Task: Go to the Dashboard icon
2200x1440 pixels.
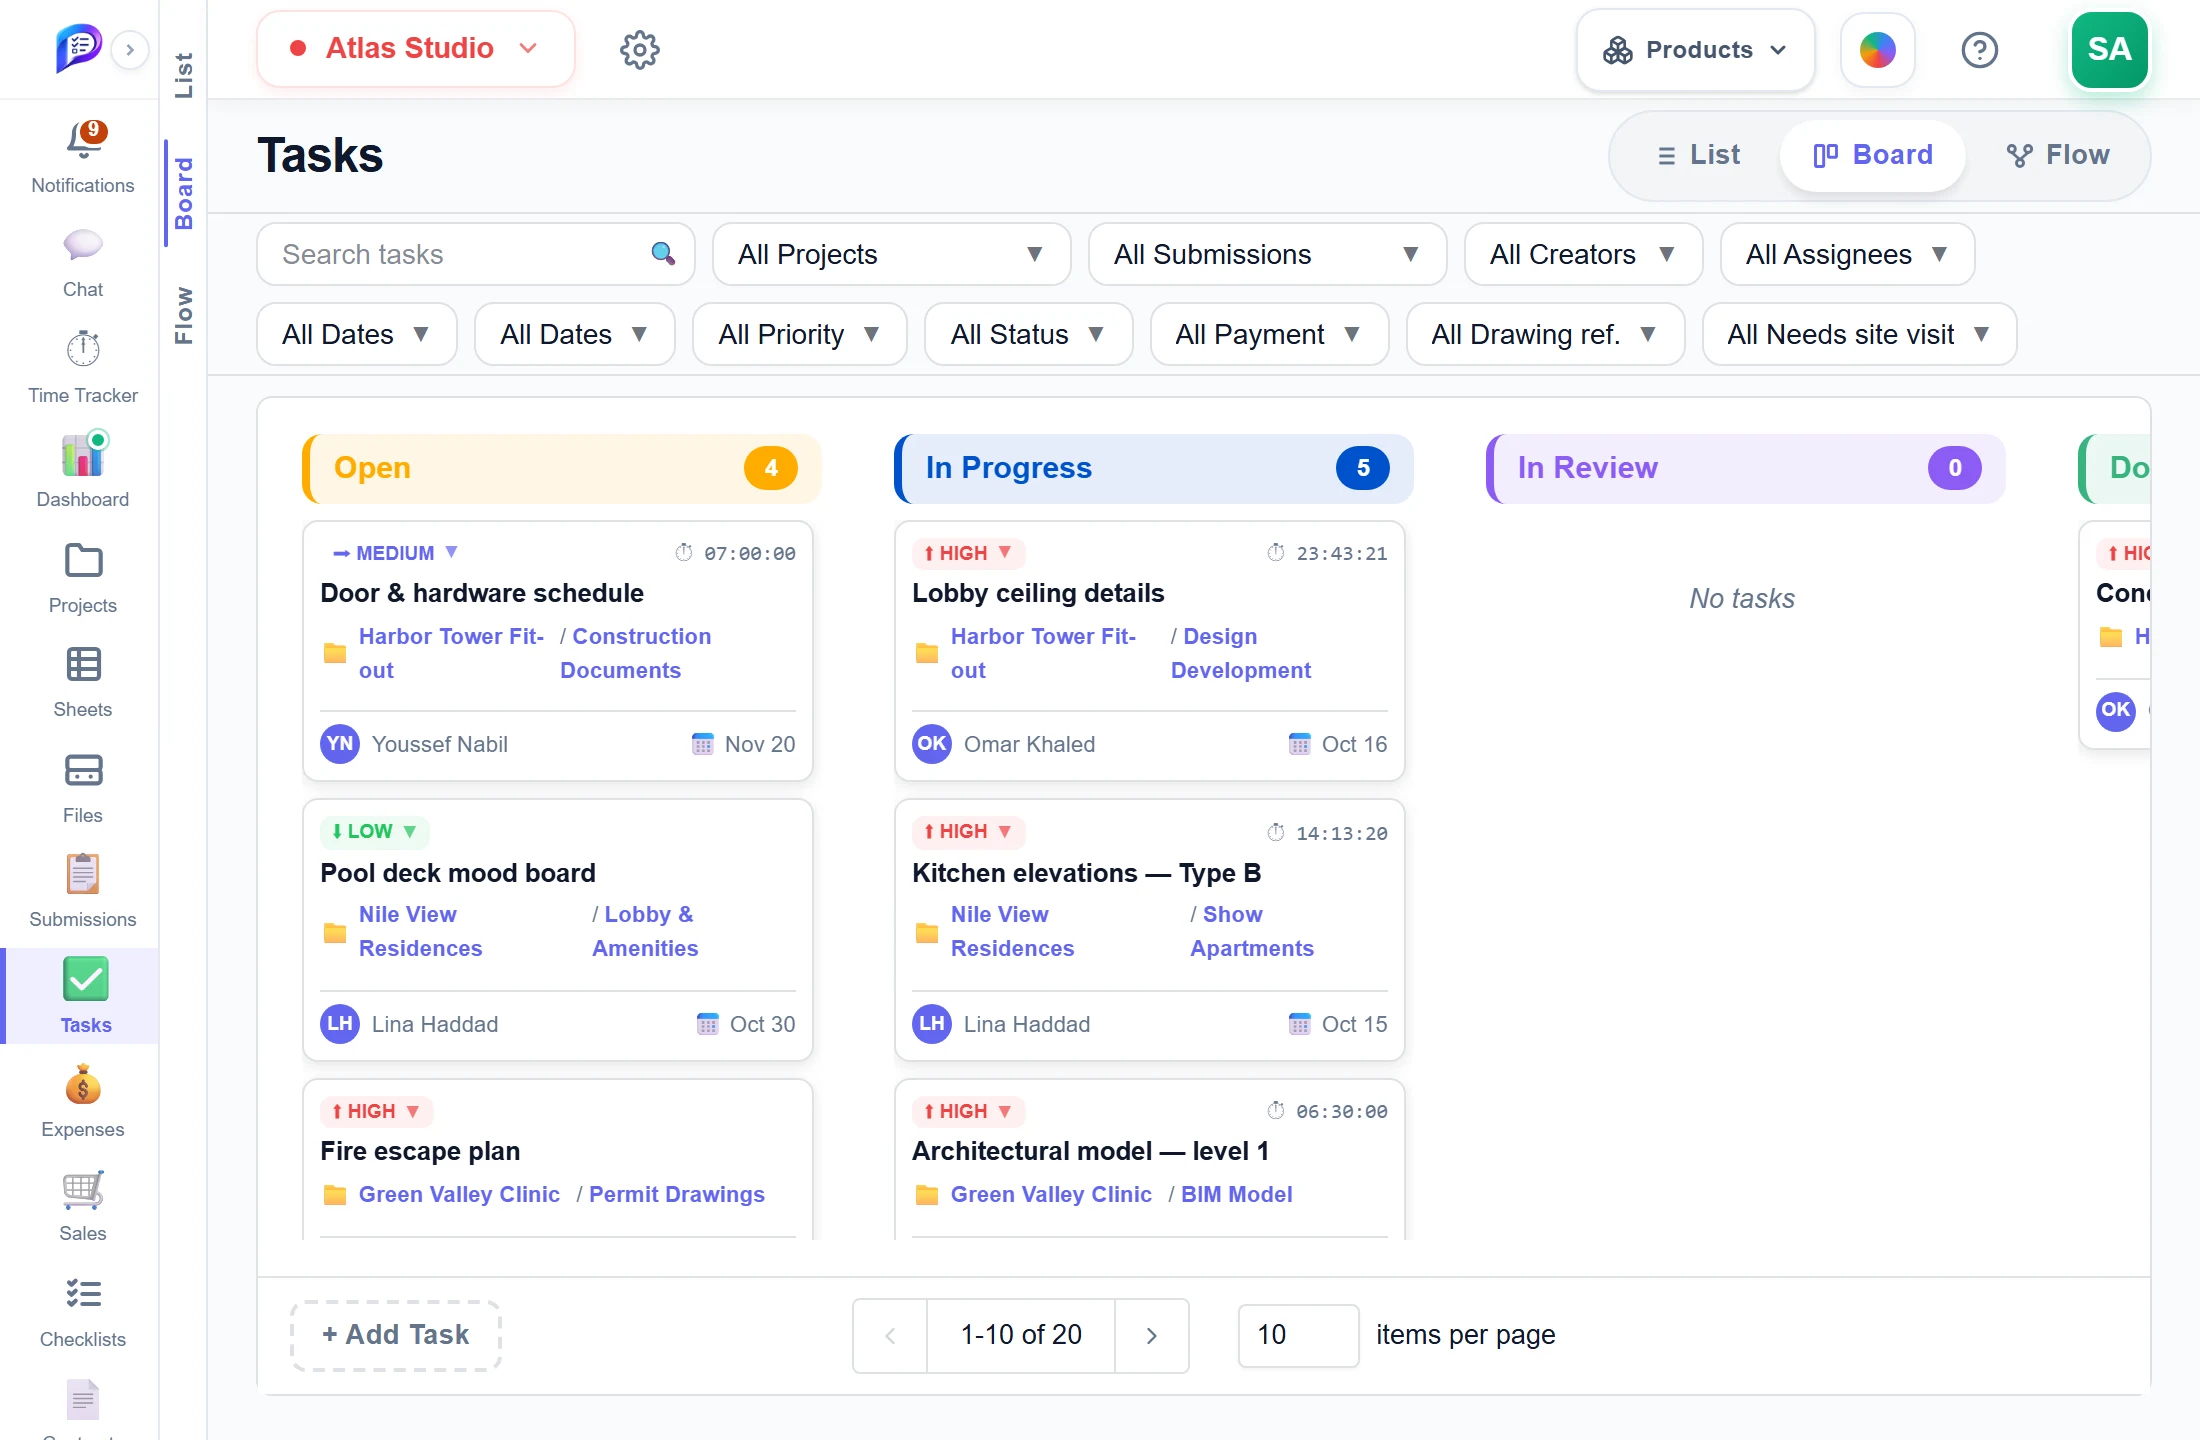Action: (84, 455)
